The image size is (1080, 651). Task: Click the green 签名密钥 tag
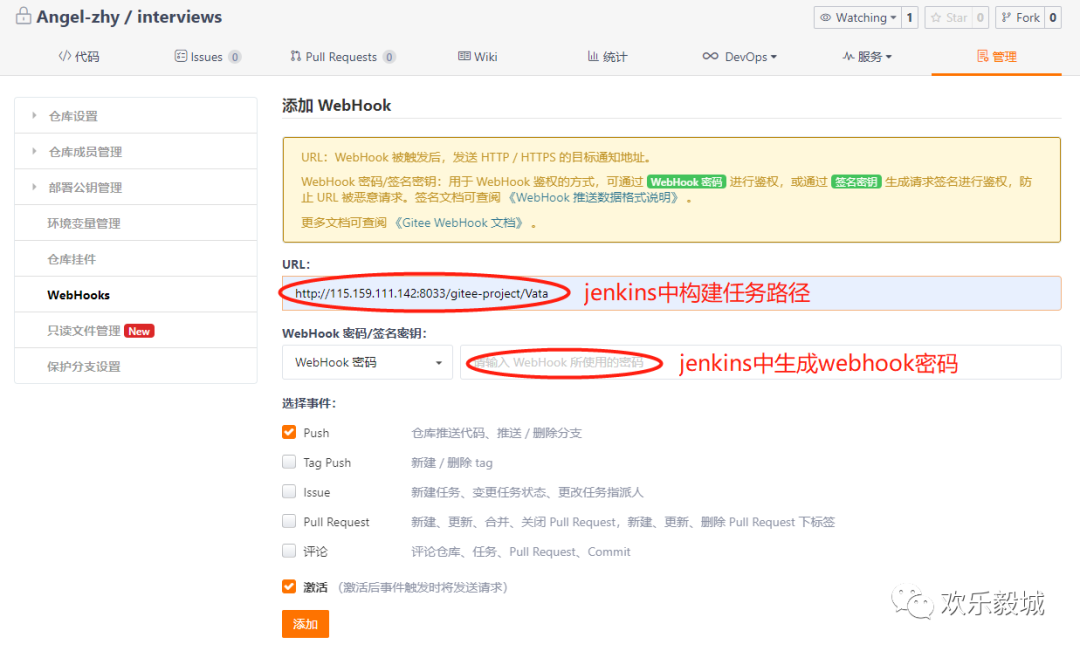pyautogui.click(x=856, y=182)
